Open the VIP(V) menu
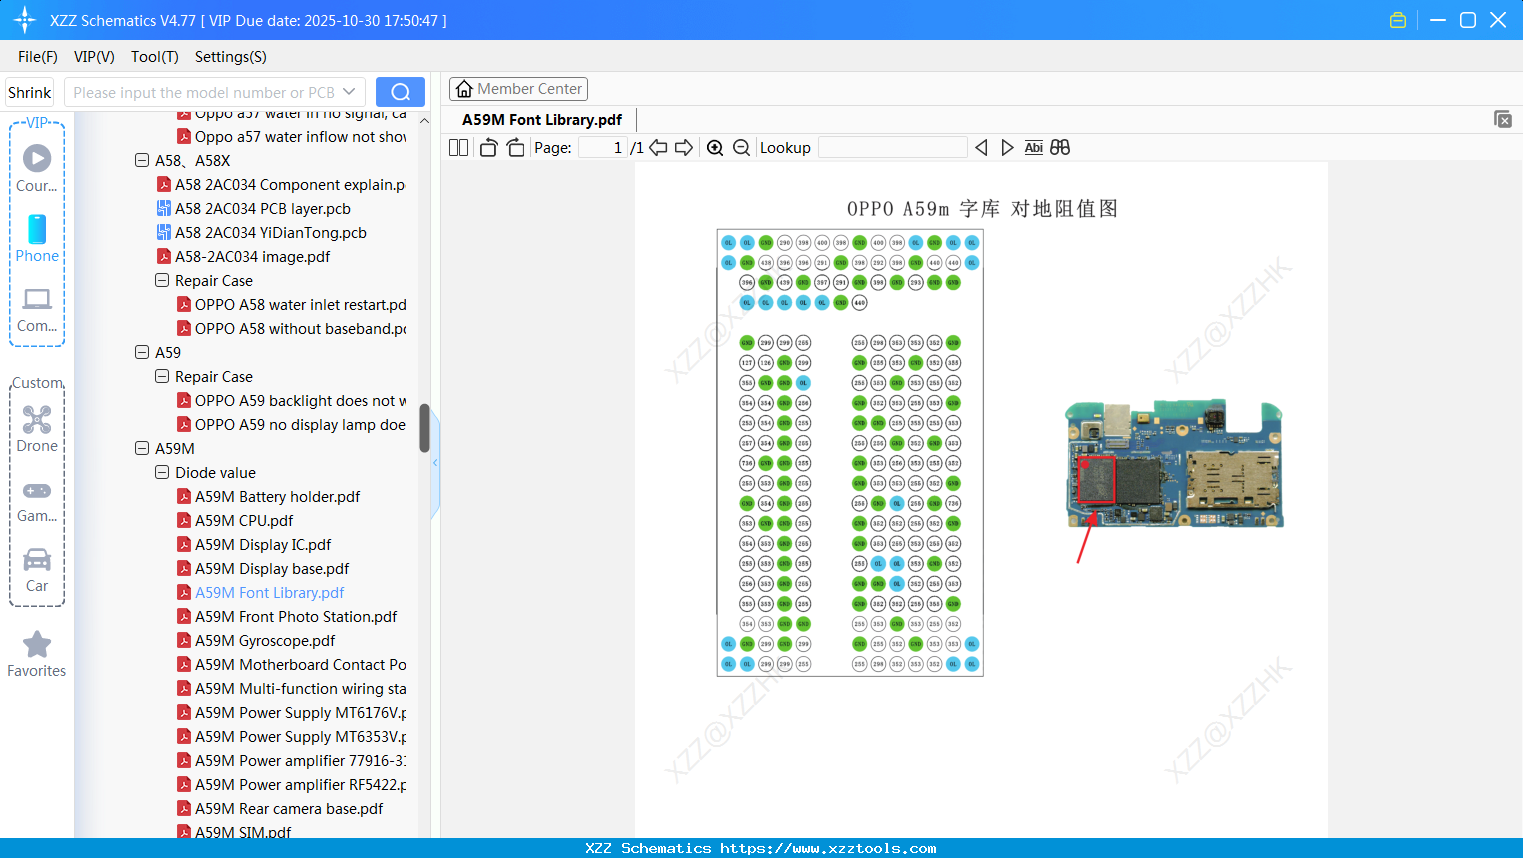Image resolution: width=1523 pixels, height=858 pixels. (x=94, y=57)
